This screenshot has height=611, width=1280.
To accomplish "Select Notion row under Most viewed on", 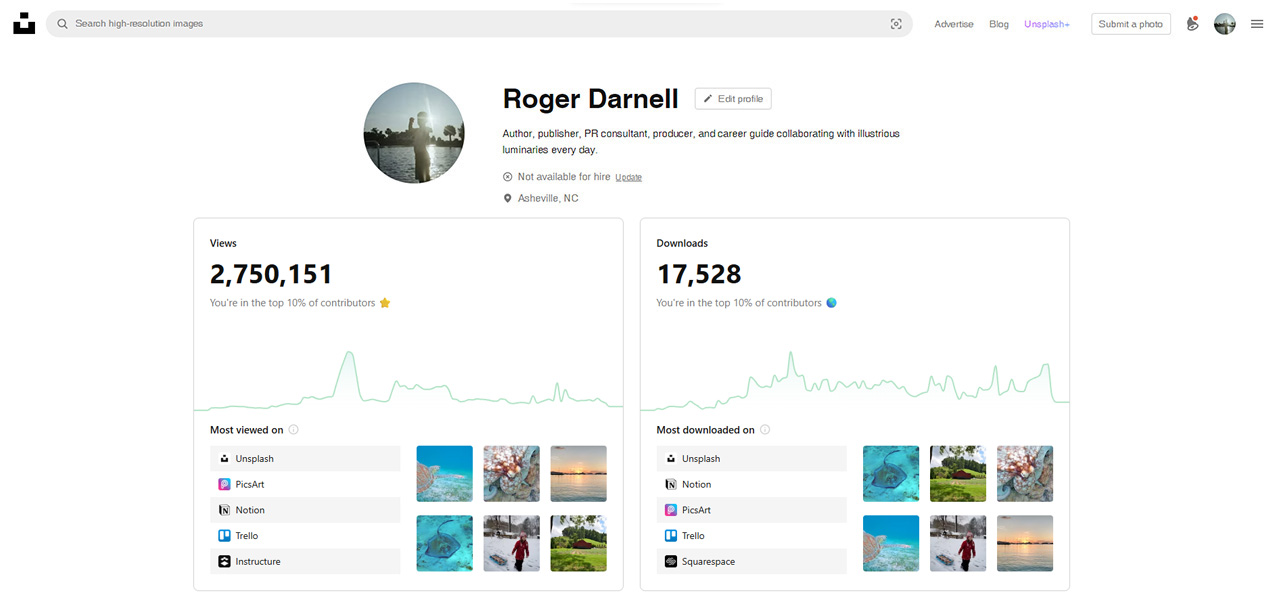I will click(305, 510).
